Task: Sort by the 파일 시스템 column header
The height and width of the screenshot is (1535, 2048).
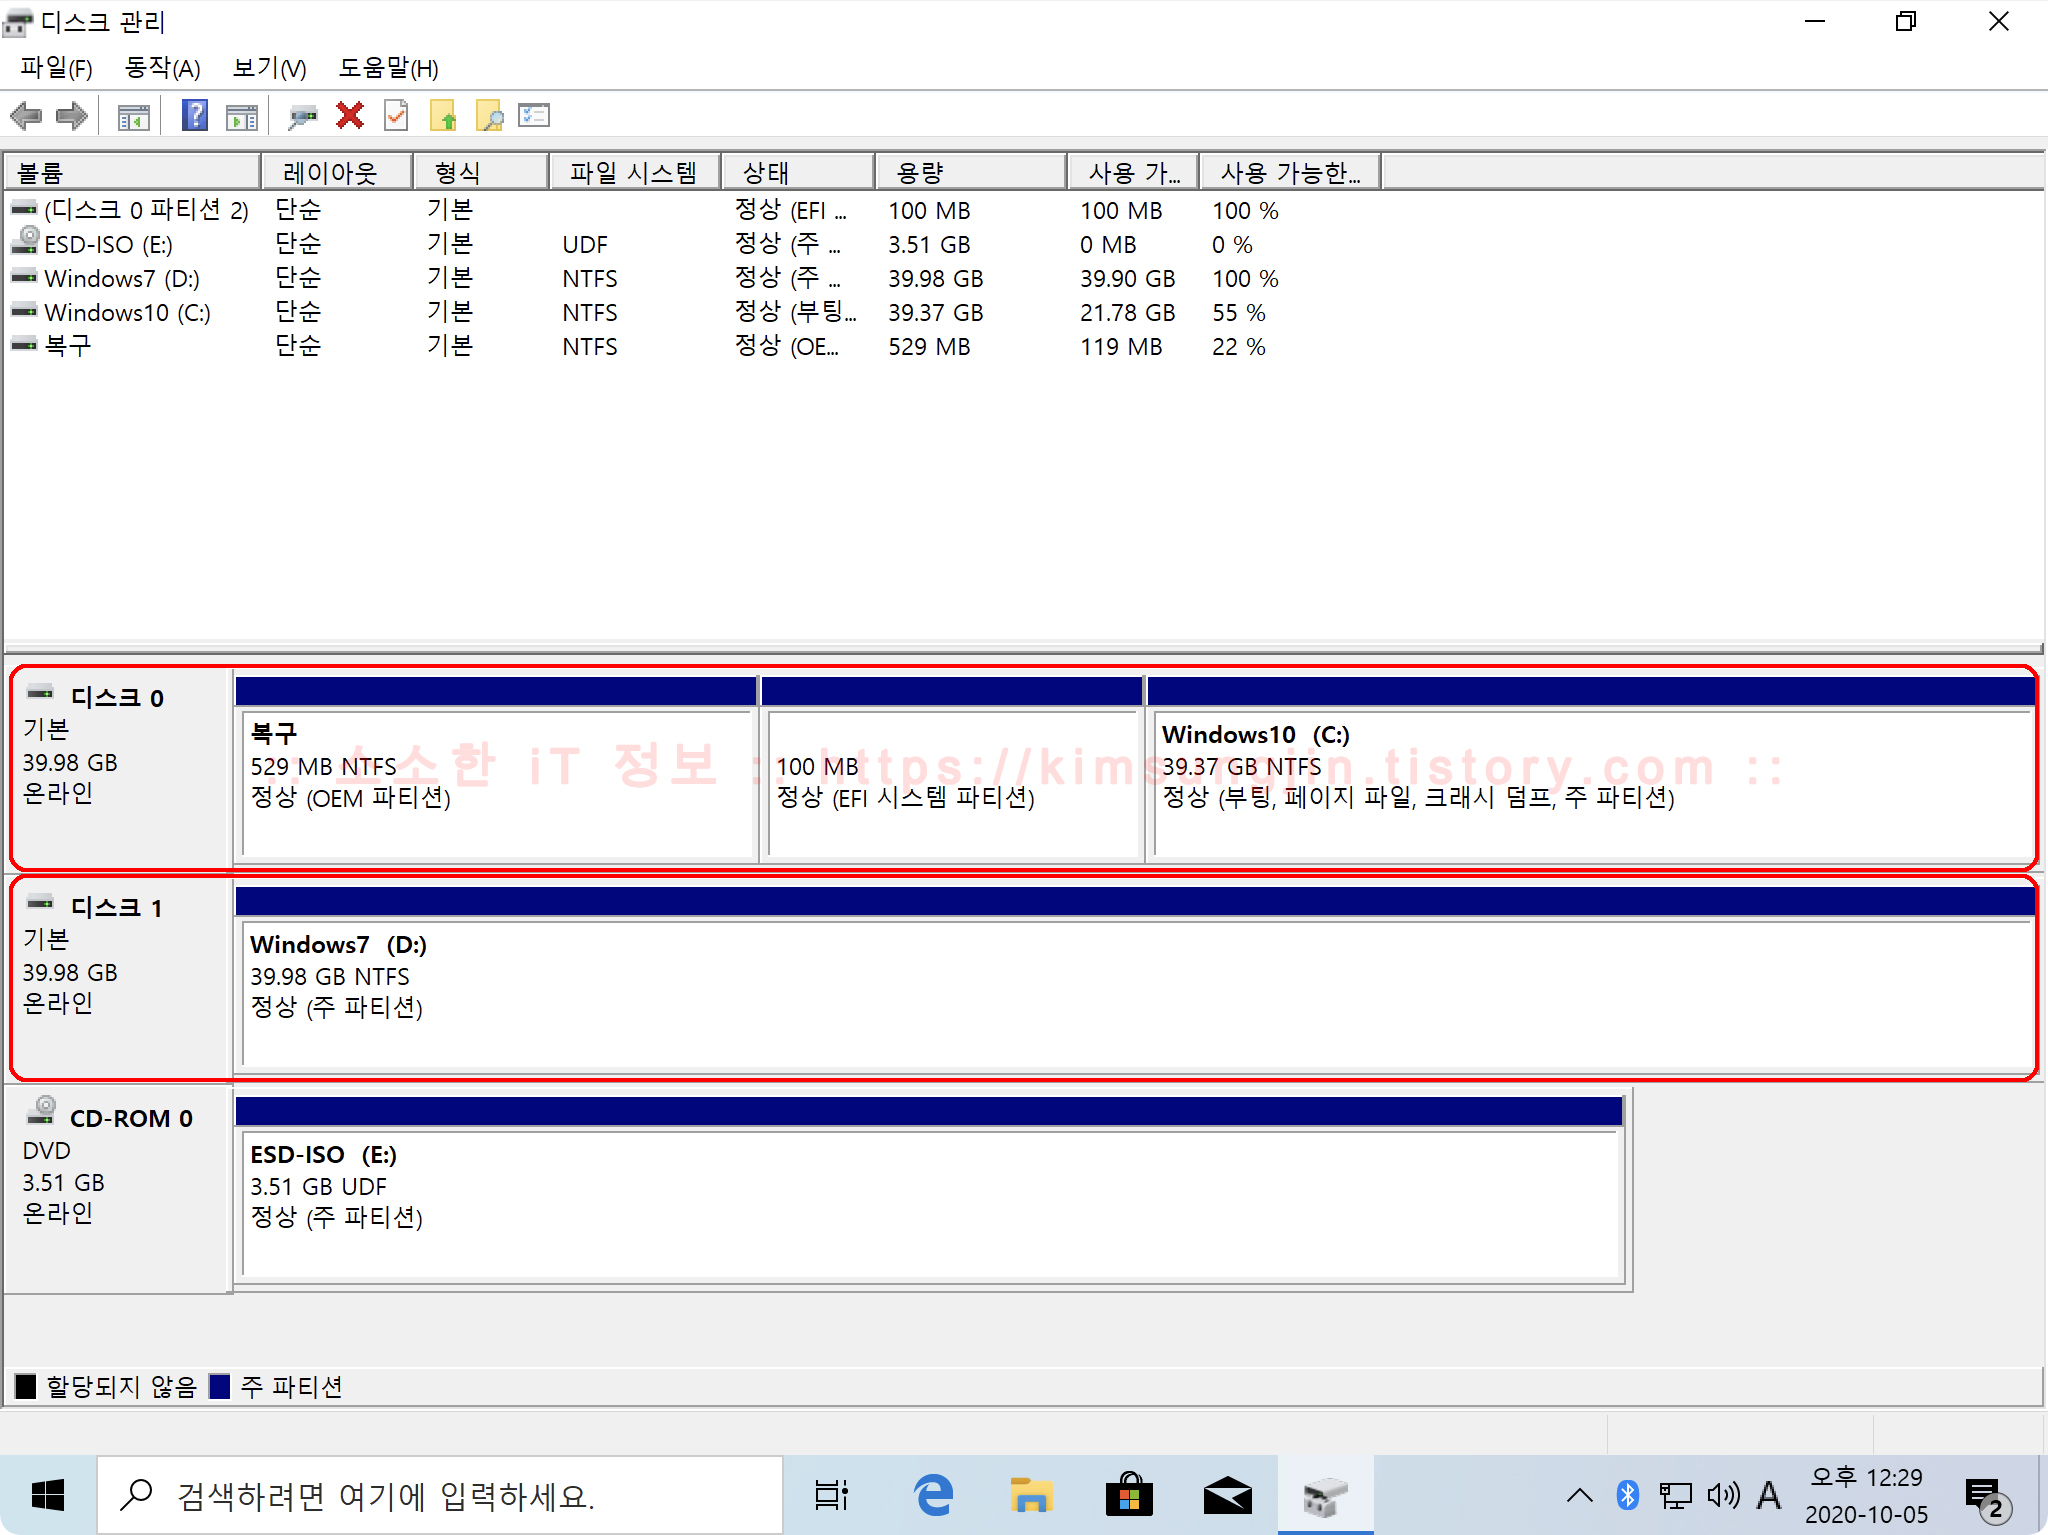Action: point(634,172)
